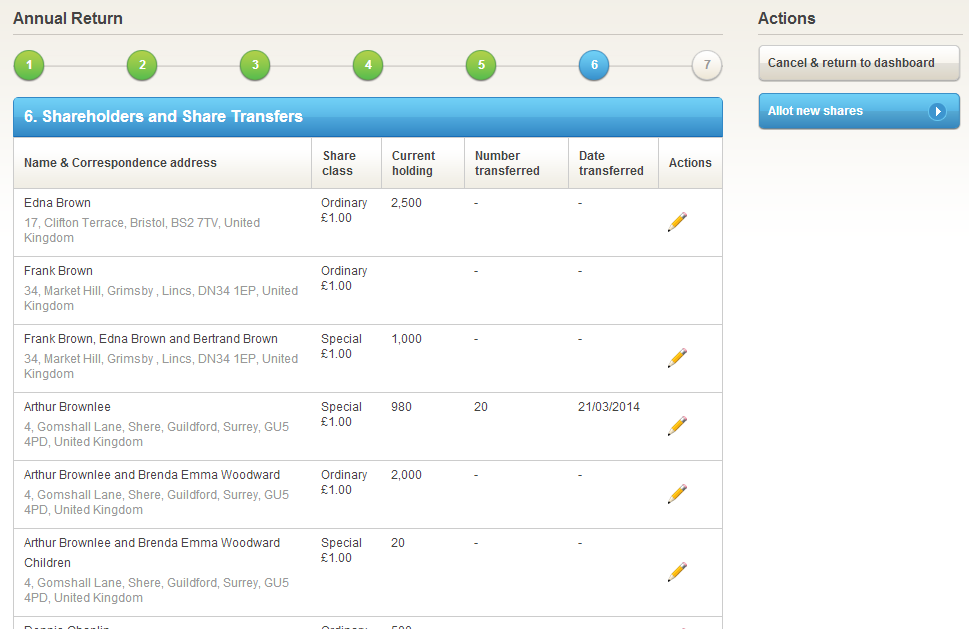Edit Arthur Brownlee and Brenda Woodward Ordinary holding
This screenshot has width=969, height=629.
click(x=677, y=494)
